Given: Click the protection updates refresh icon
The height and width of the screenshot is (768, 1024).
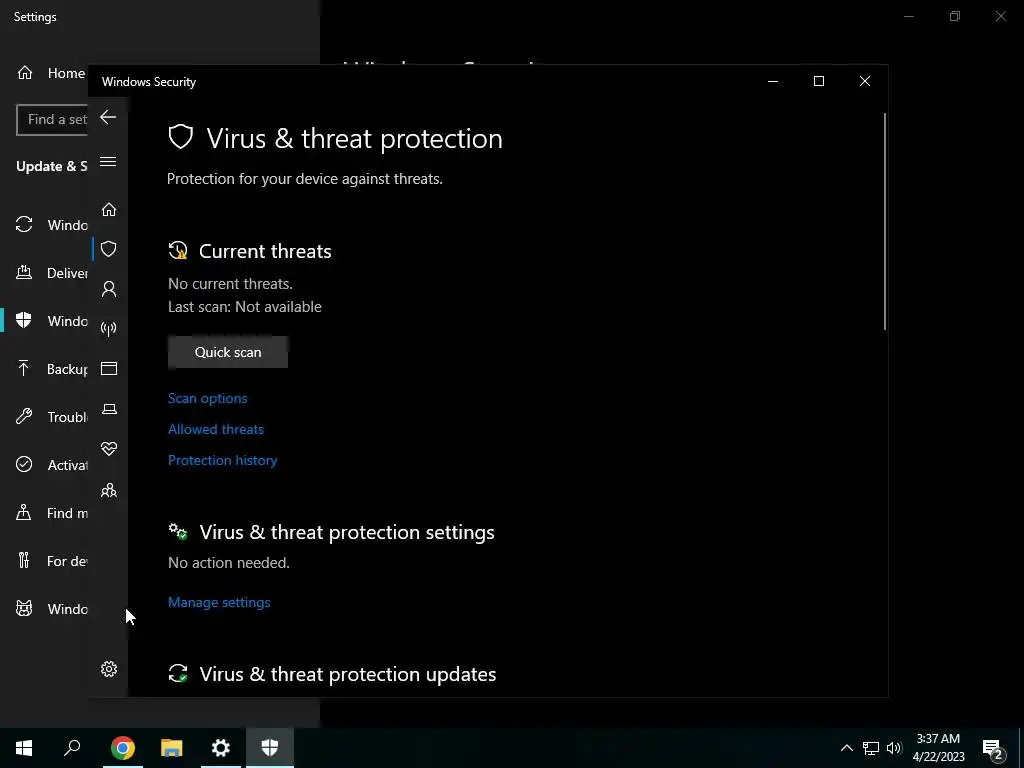Looking at the screenshot, I should pyautogui.click(x=178, y=673).
